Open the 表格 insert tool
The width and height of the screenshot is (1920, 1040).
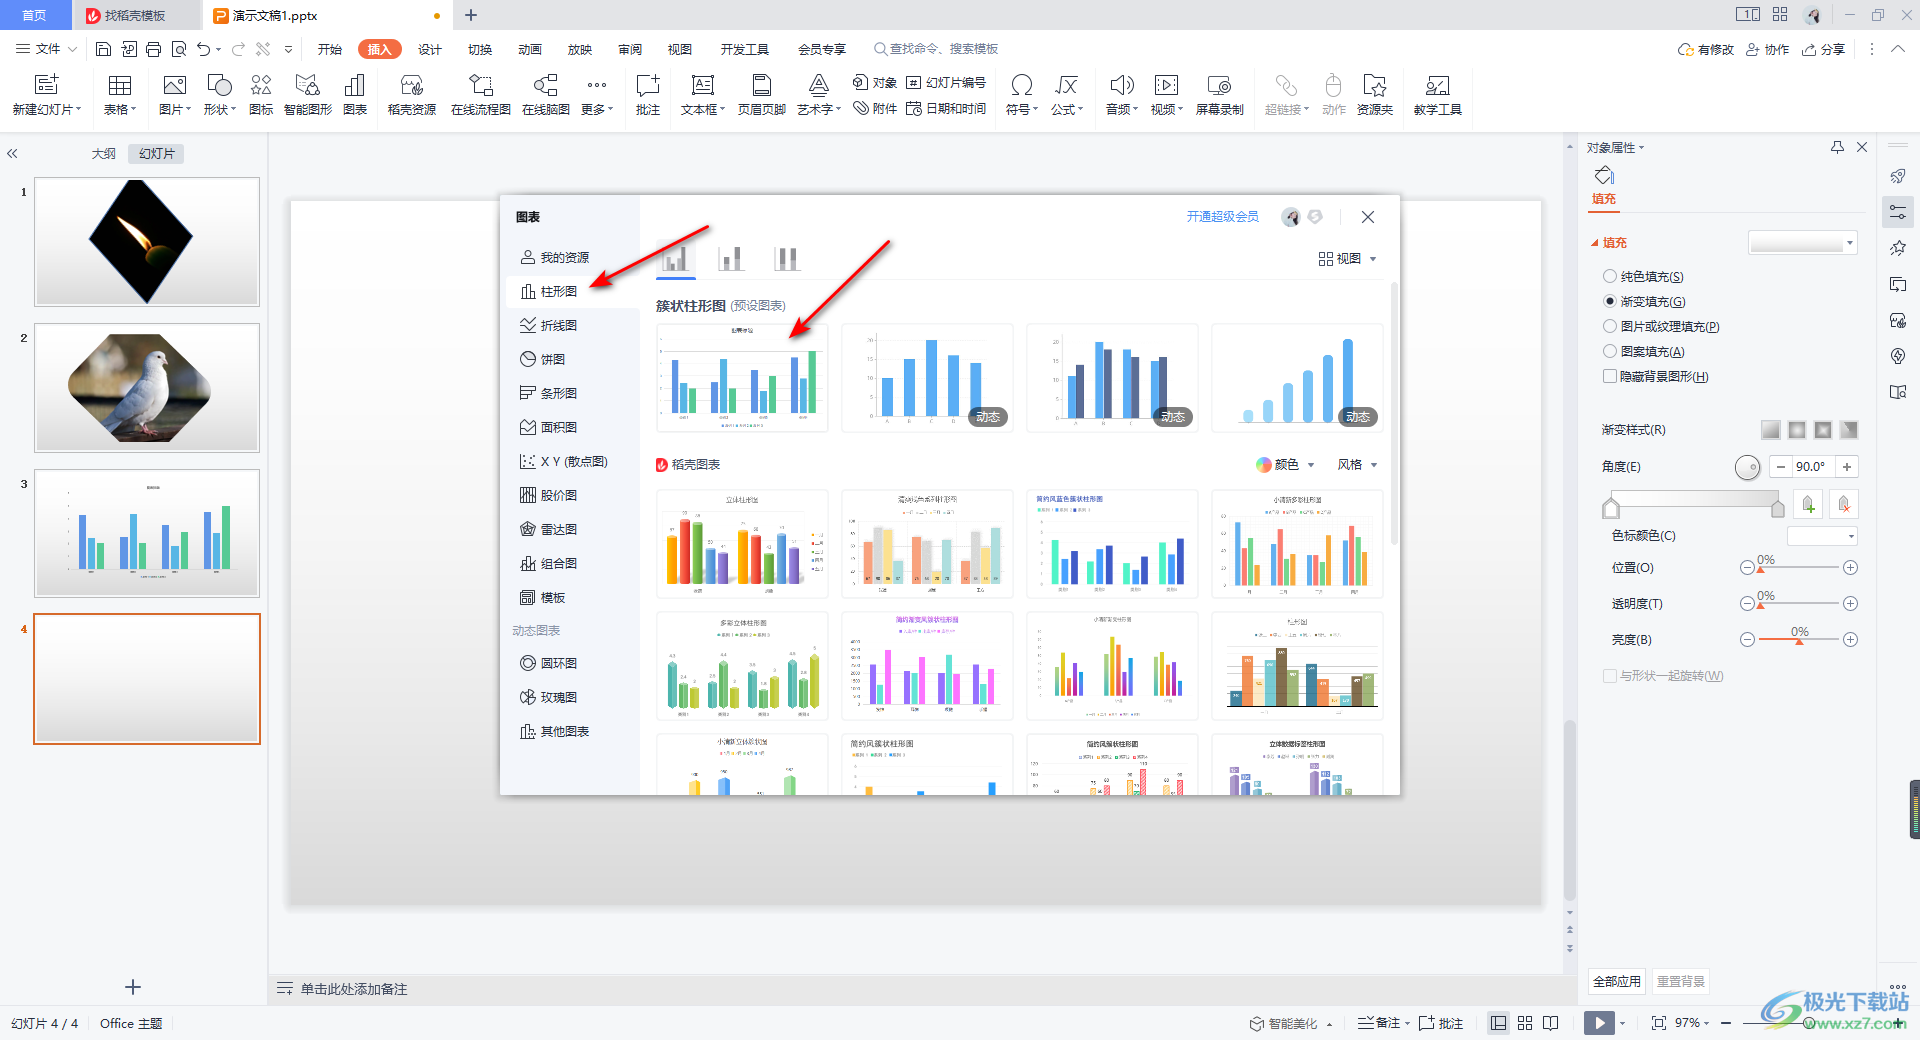[120, 95]
